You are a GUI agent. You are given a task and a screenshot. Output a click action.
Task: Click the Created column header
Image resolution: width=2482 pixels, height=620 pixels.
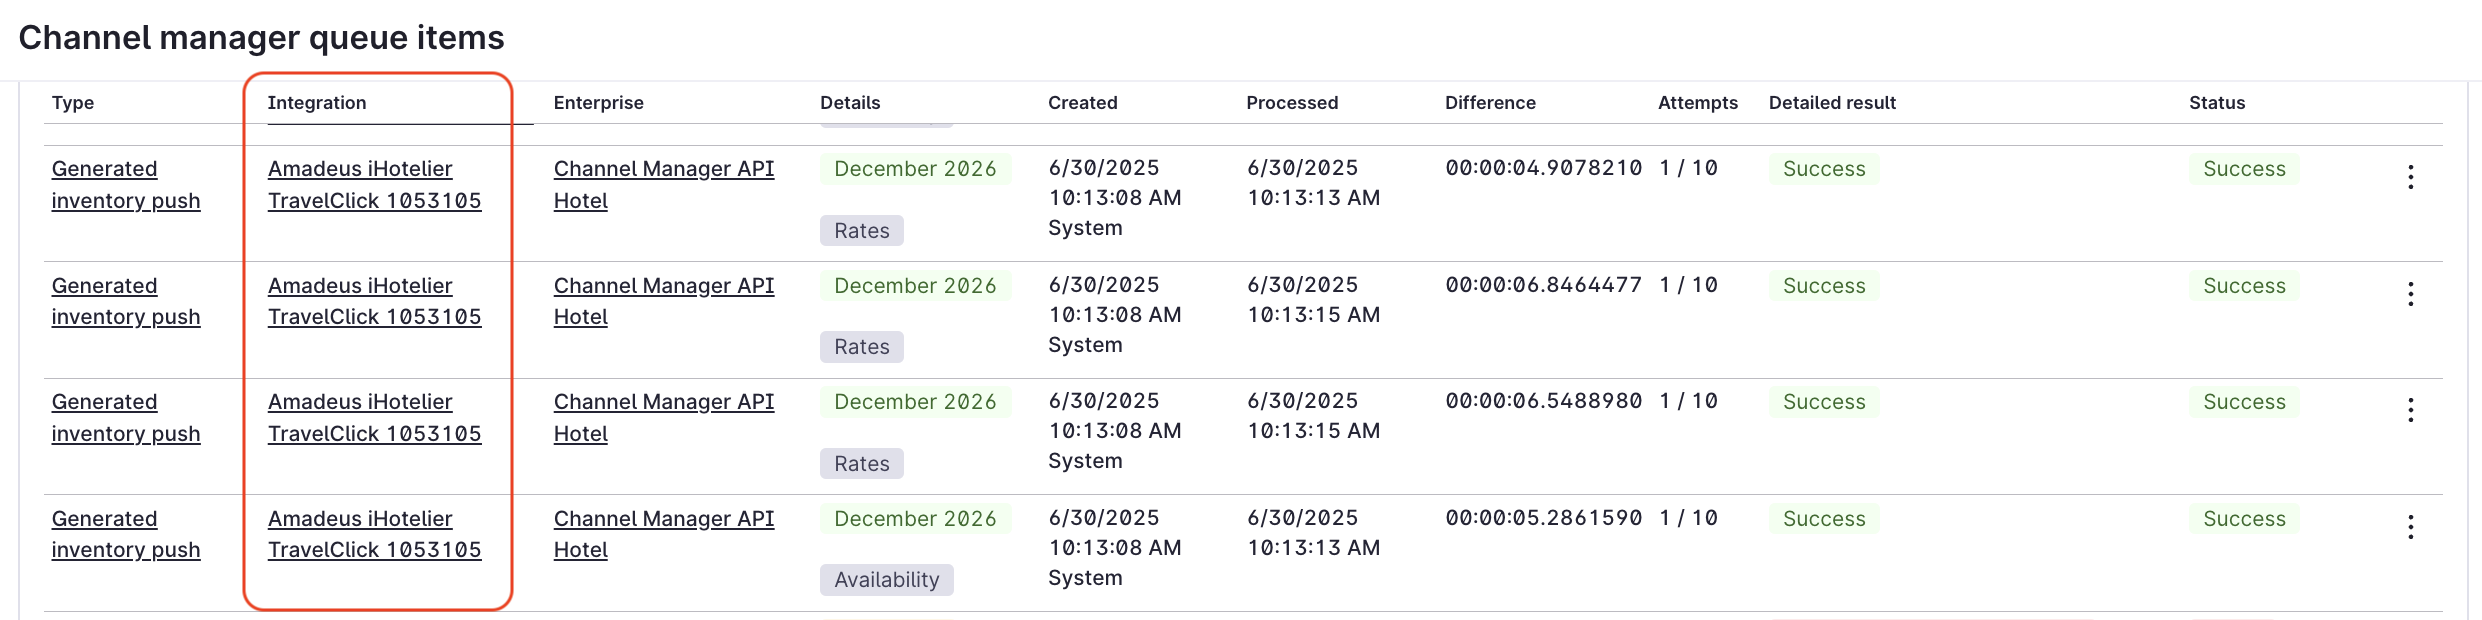click(x=1082, y=103)
